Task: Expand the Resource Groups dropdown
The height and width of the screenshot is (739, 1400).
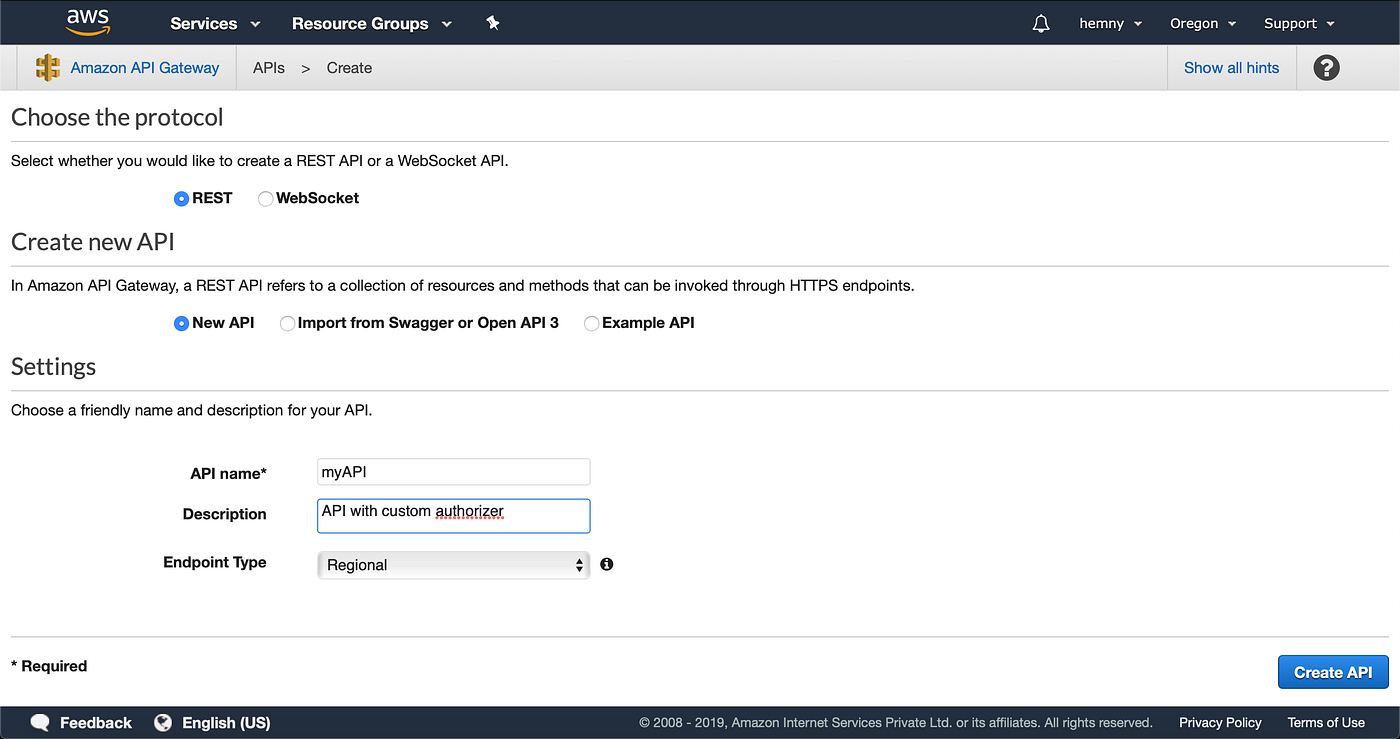Action: (372, 23)
